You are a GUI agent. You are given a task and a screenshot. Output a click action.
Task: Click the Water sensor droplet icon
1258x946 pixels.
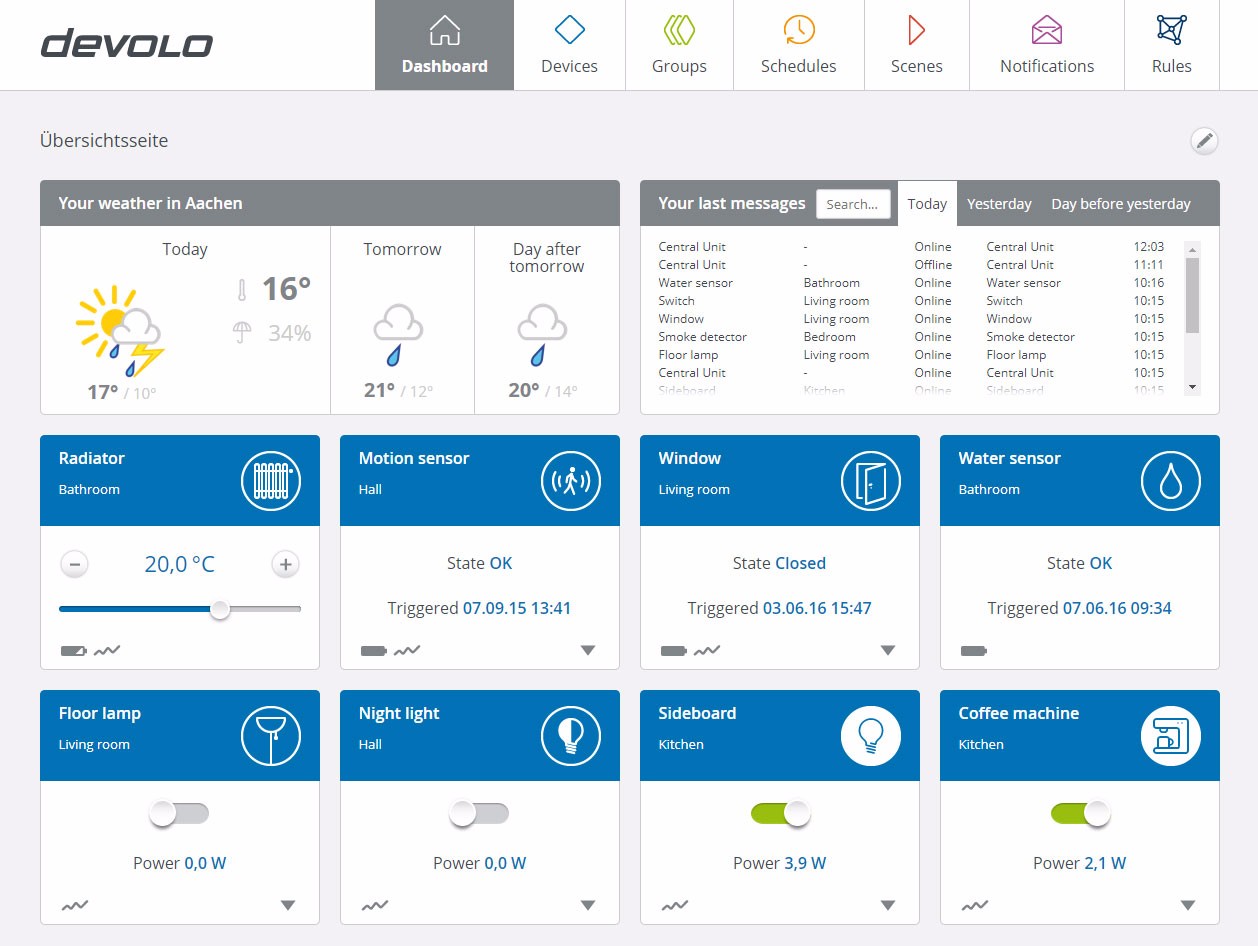pyautogui.click(x=1170, y=481)
